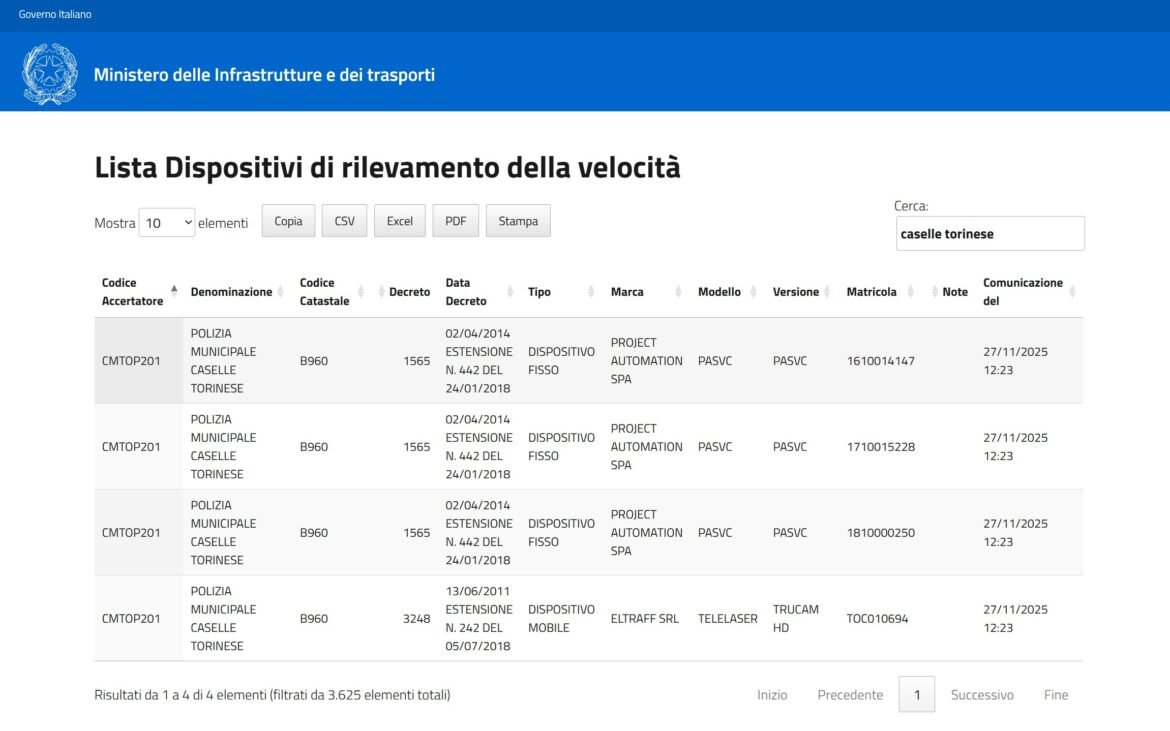The height and width of the screenshot is (731, 1170).
Task: Export the table with CSV button
Action: [x=344, y=221]
